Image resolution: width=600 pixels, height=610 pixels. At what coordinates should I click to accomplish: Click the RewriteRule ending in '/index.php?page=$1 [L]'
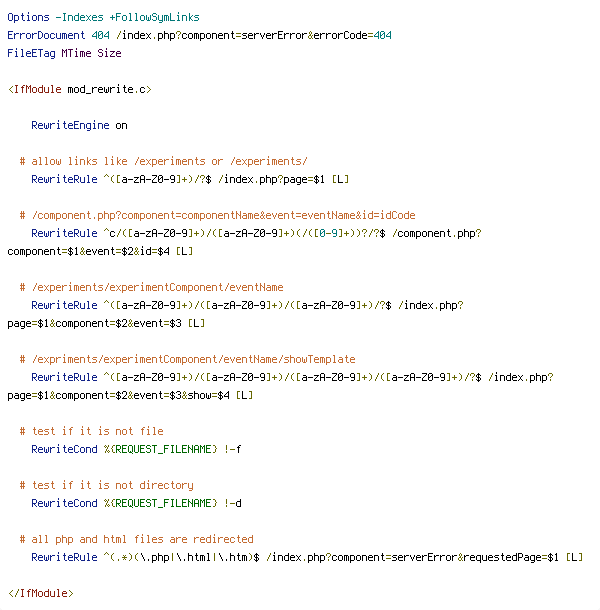click(x=190, y=179)
